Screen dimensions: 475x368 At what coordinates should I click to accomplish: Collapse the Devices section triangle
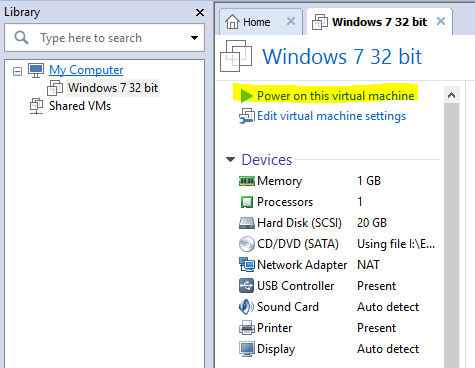pyautogui.click(x=230, y=160)
